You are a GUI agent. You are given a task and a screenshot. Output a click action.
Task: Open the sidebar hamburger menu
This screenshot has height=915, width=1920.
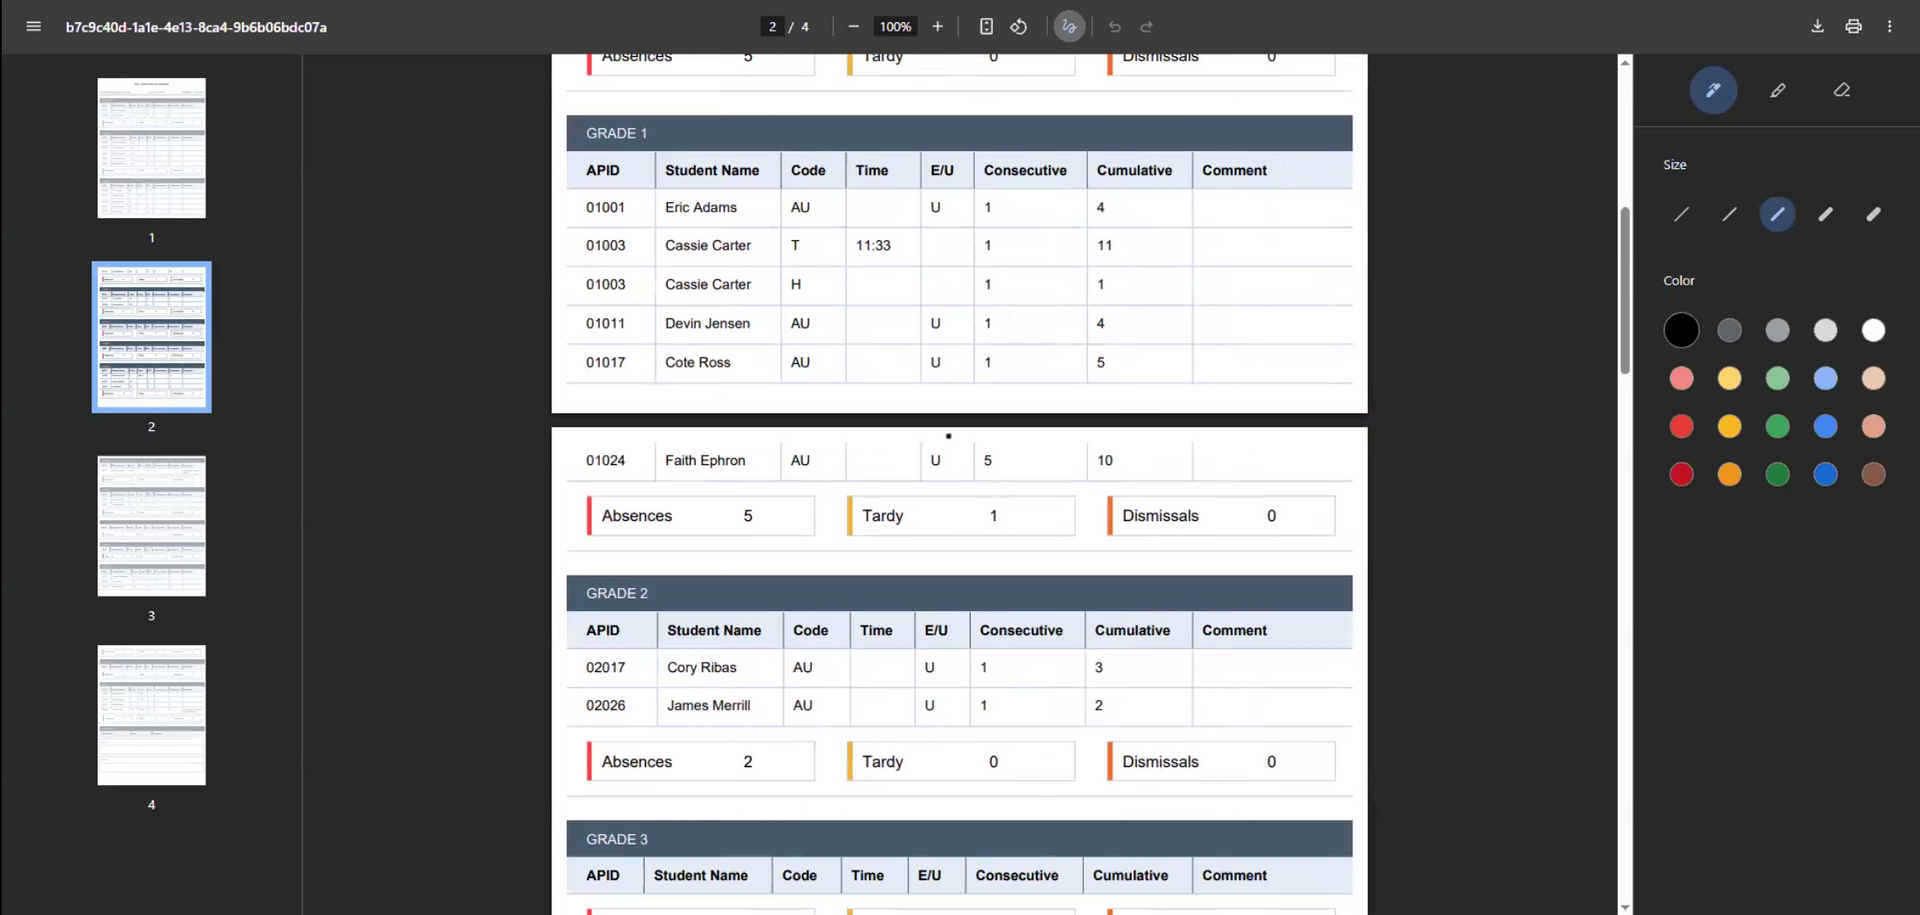tap(33, 27)
